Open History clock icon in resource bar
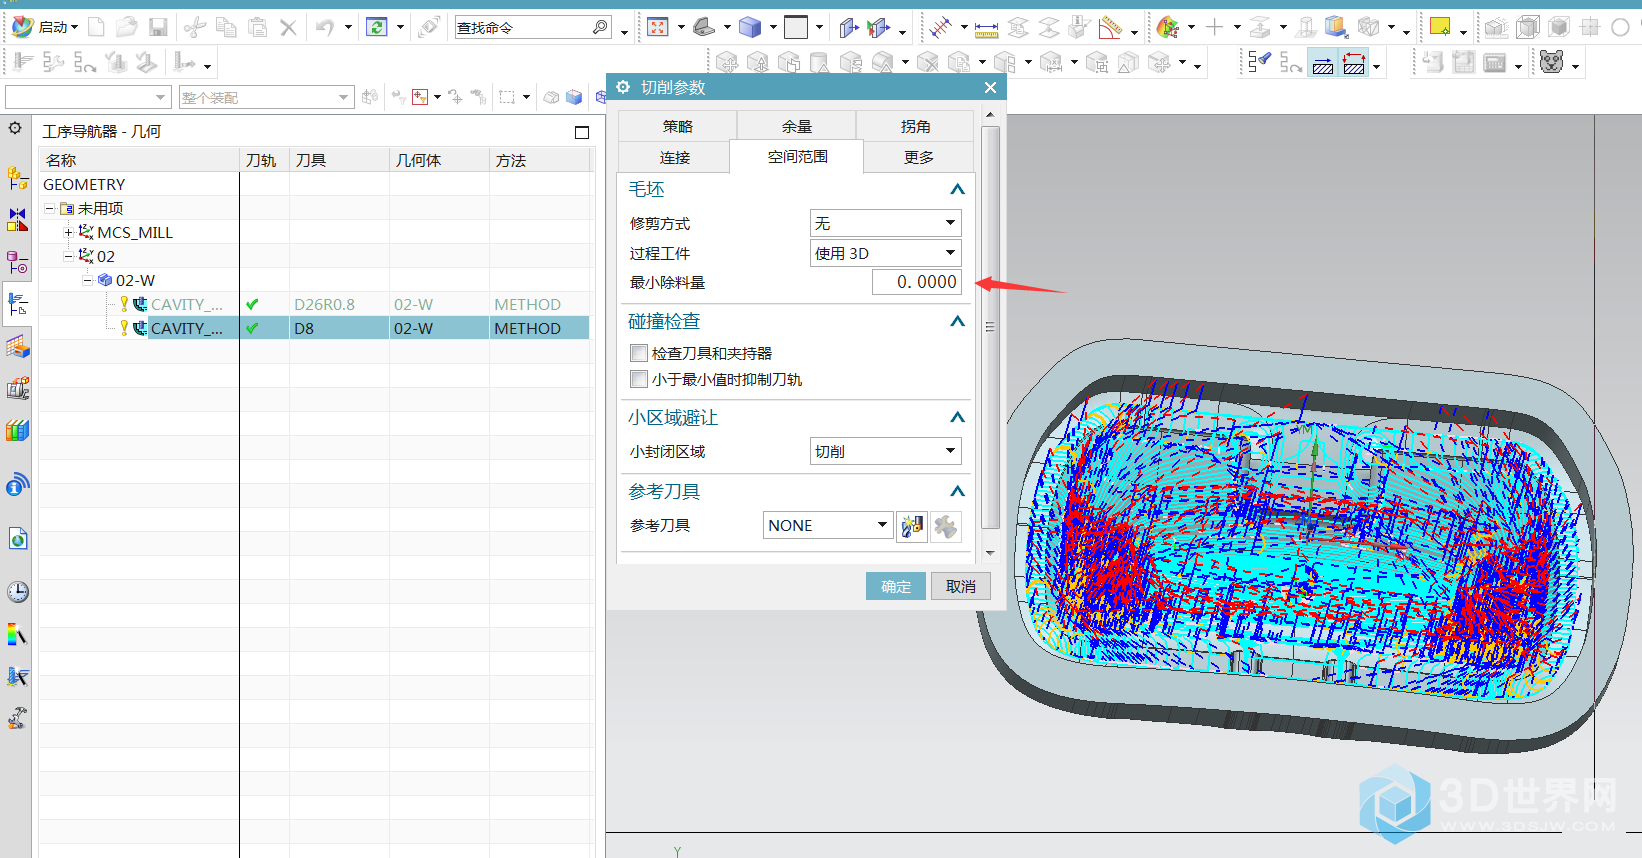 click(17, 592)
